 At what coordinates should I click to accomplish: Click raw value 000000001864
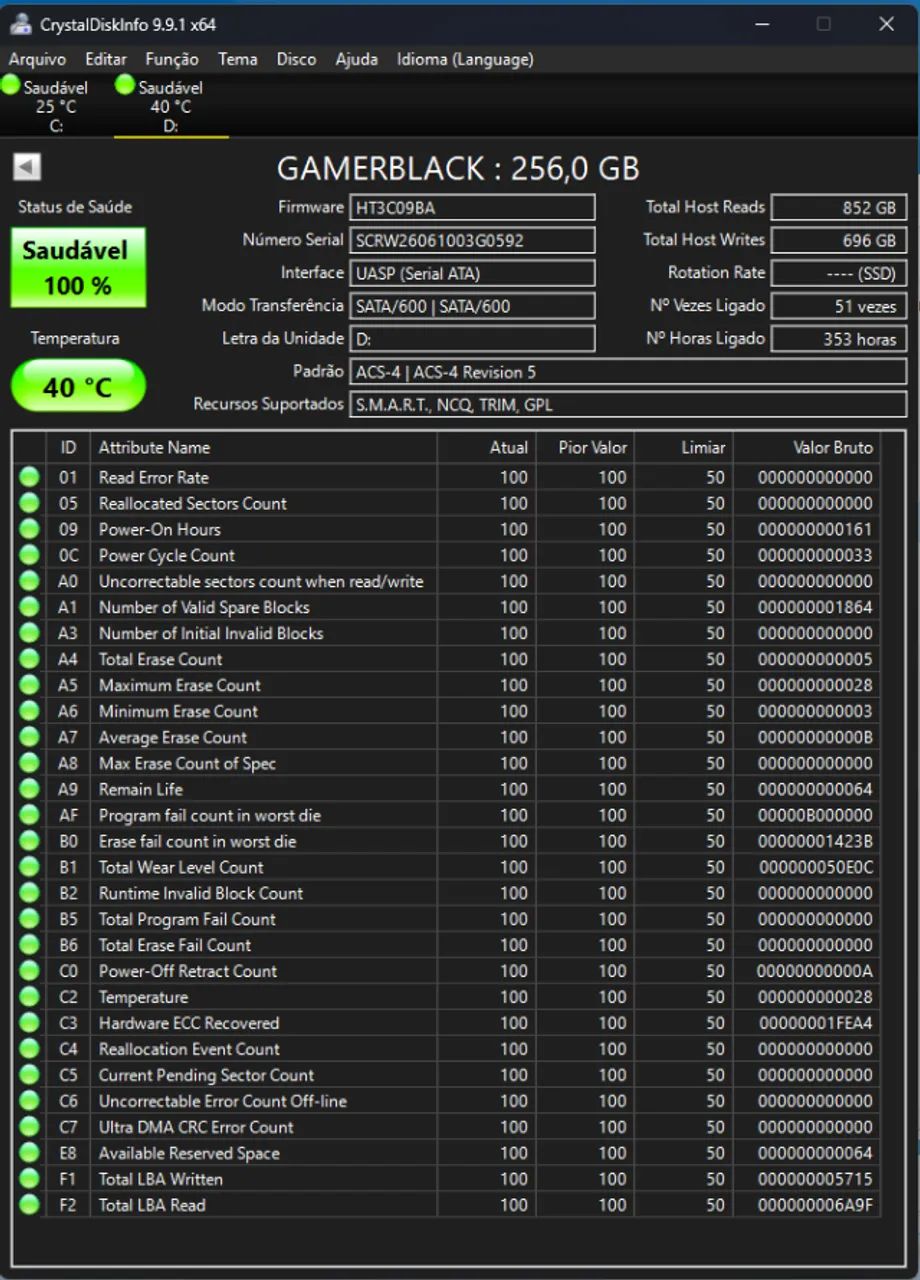coord(815,607)
